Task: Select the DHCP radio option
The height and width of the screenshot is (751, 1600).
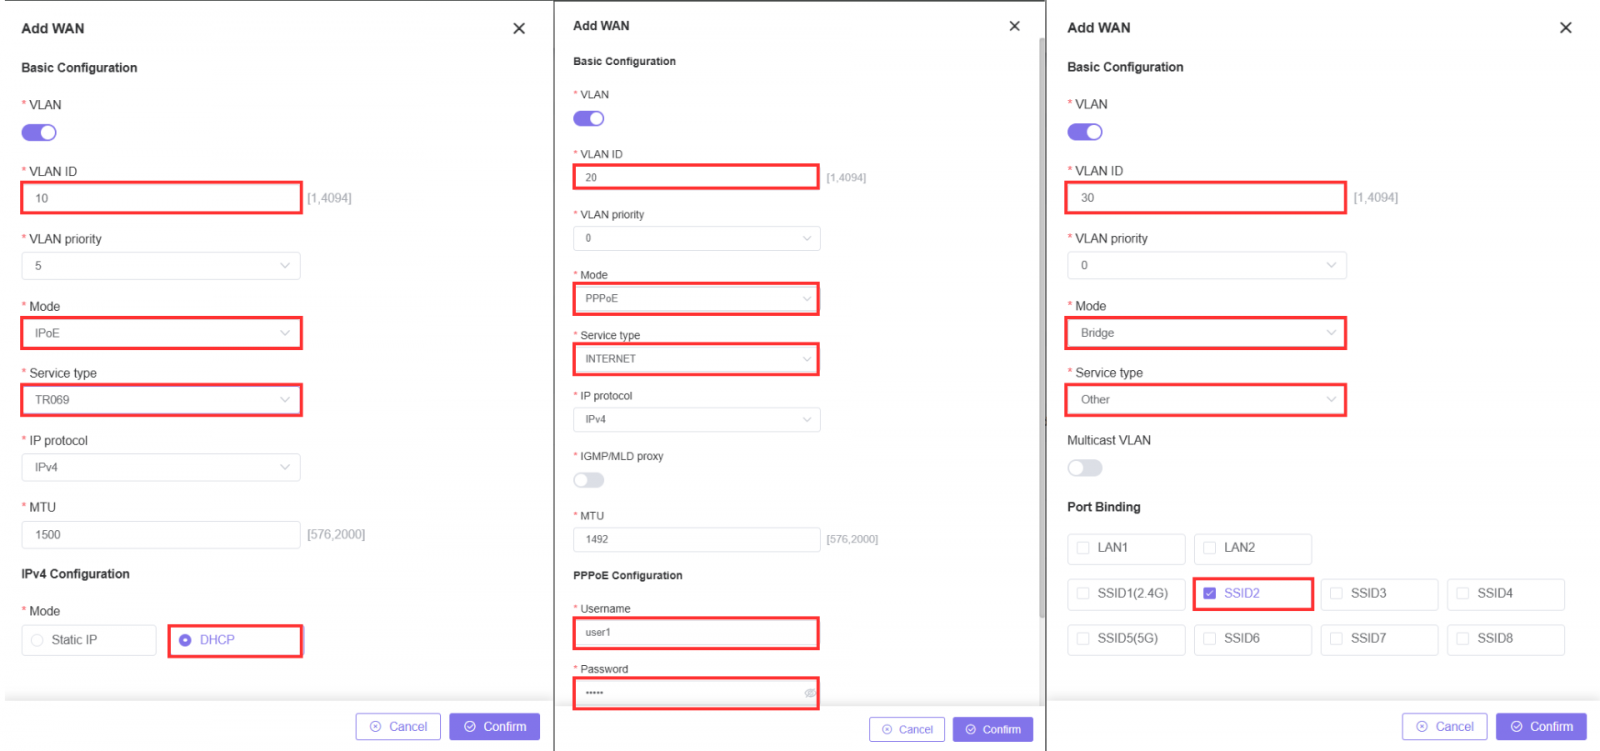Action: tap(185, 640)
